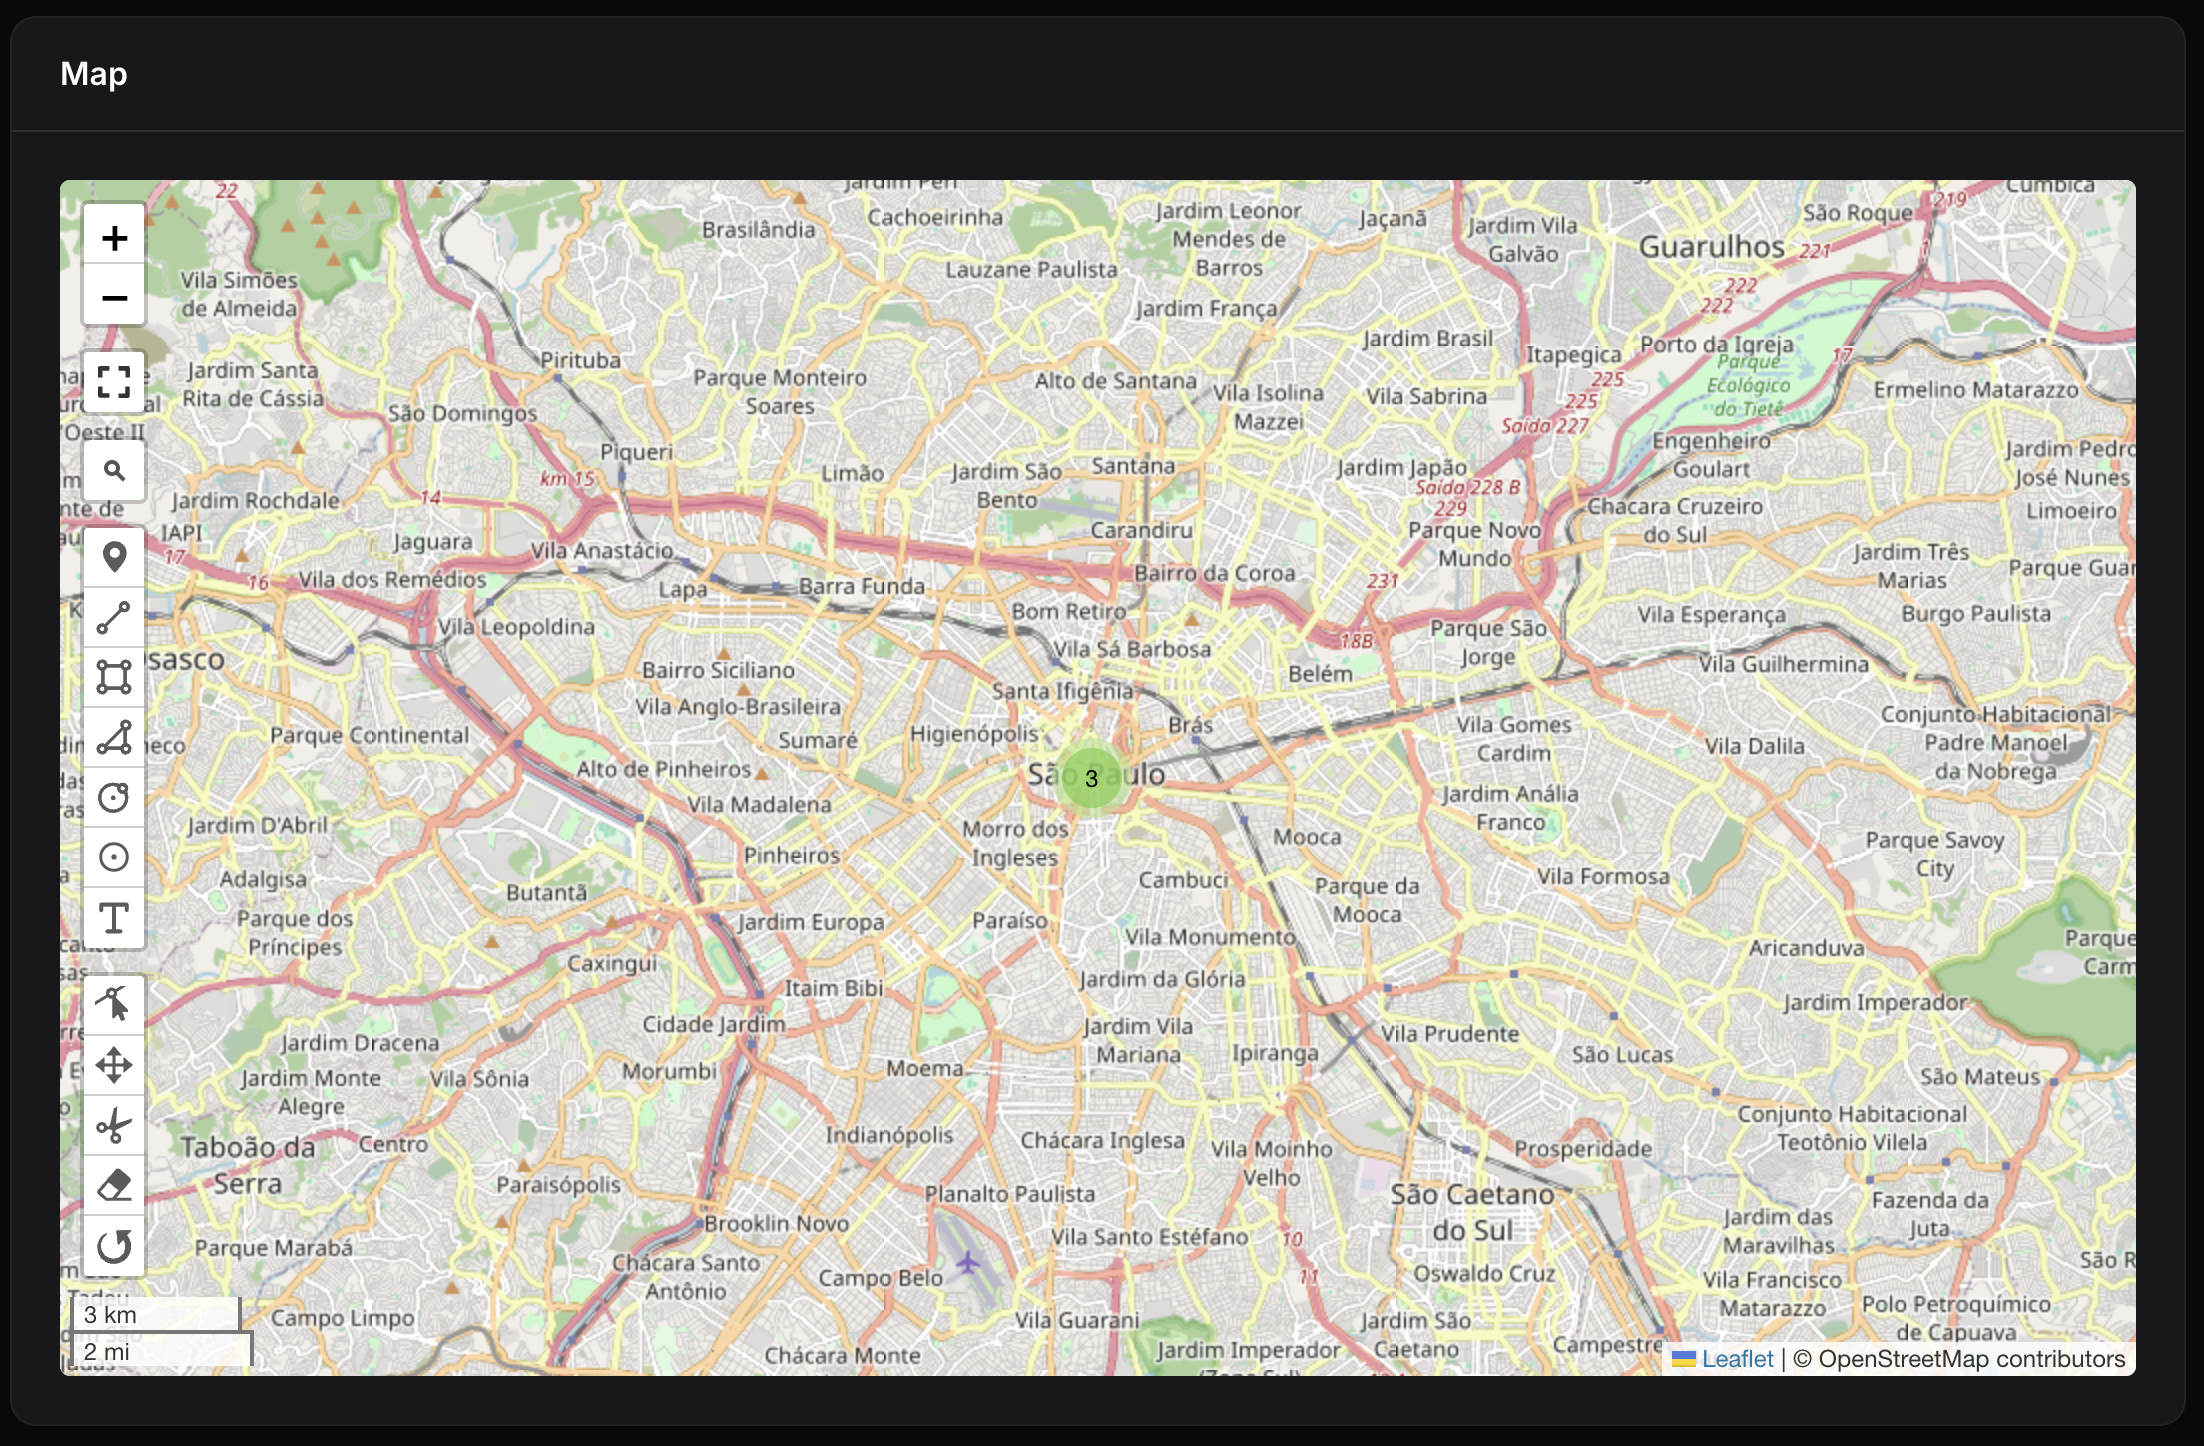This screenshot has width=2204, height=1446.
Task: Expand the green cluster marked 3
Action: tap(1092, 778)
